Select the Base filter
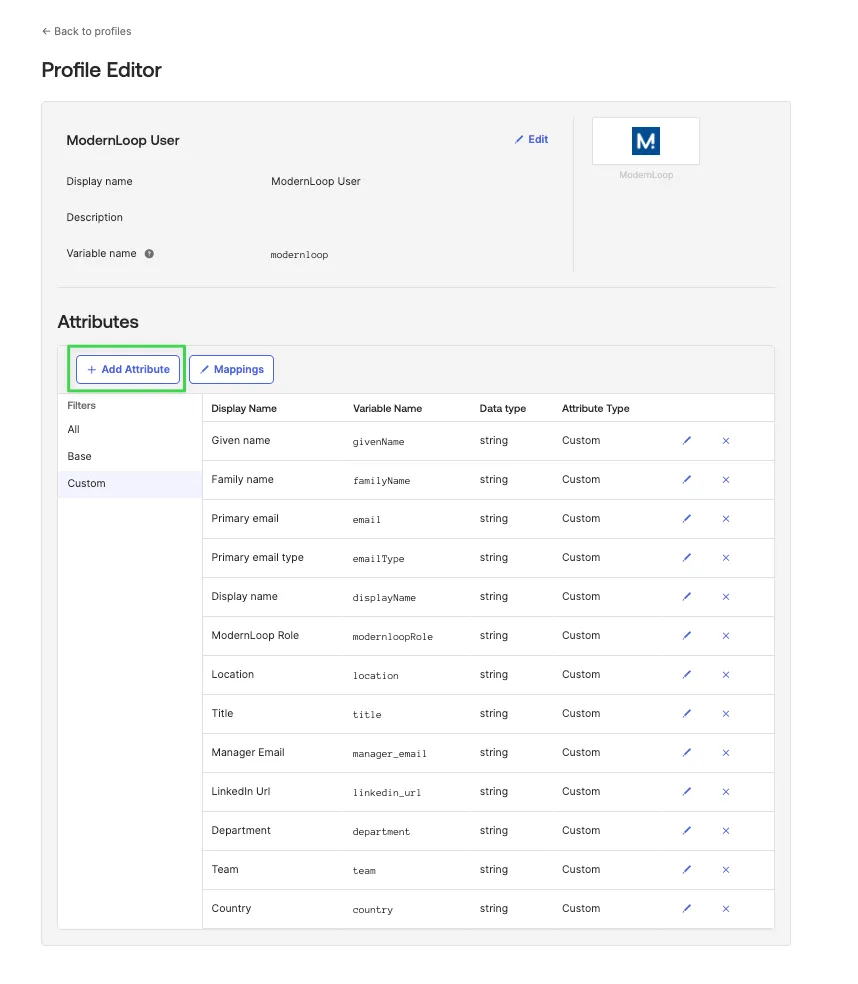 pyautogui.click(x=80, y=456)
